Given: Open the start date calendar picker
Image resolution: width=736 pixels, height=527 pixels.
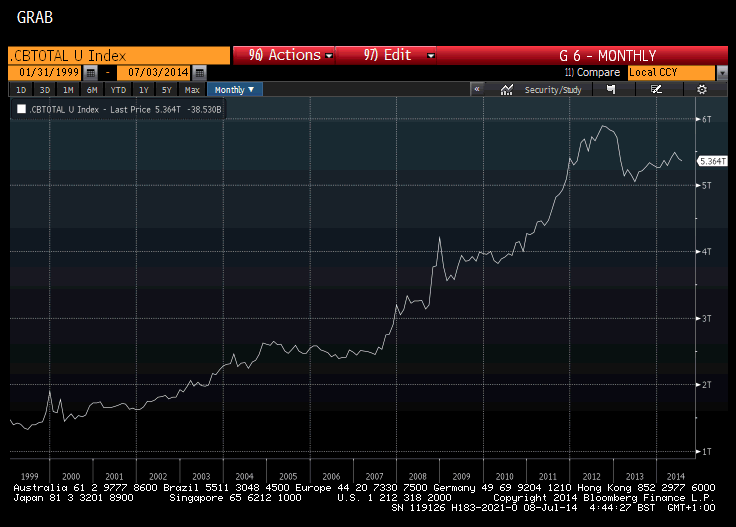Looking at the screenshot, I should pos(91,73).
